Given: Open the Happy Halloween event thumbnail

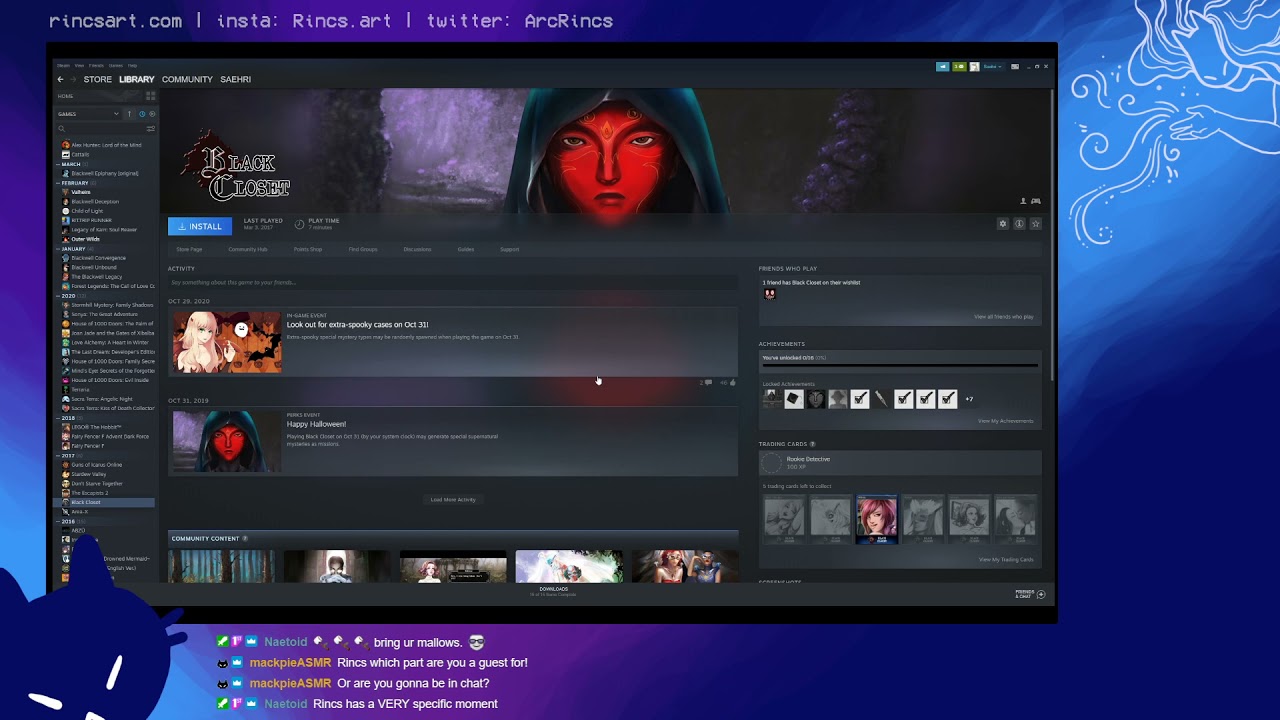Looking at the screenshot, I should pyautogui.click(x=227, y=441).
